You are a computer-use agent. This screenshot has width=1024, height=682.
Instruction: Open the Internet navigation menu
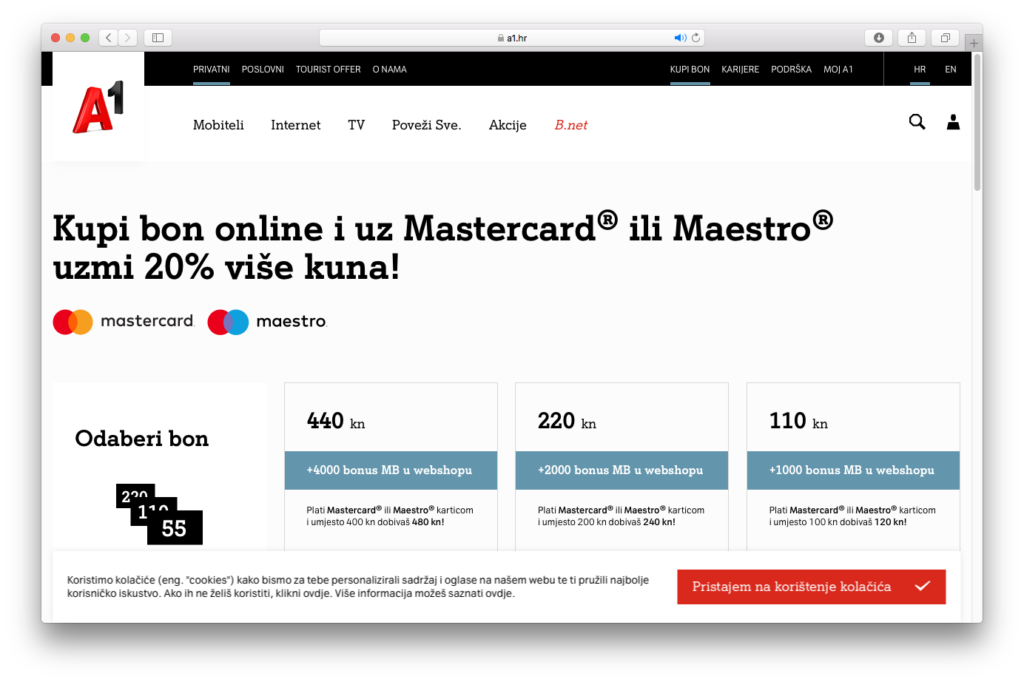296,125
